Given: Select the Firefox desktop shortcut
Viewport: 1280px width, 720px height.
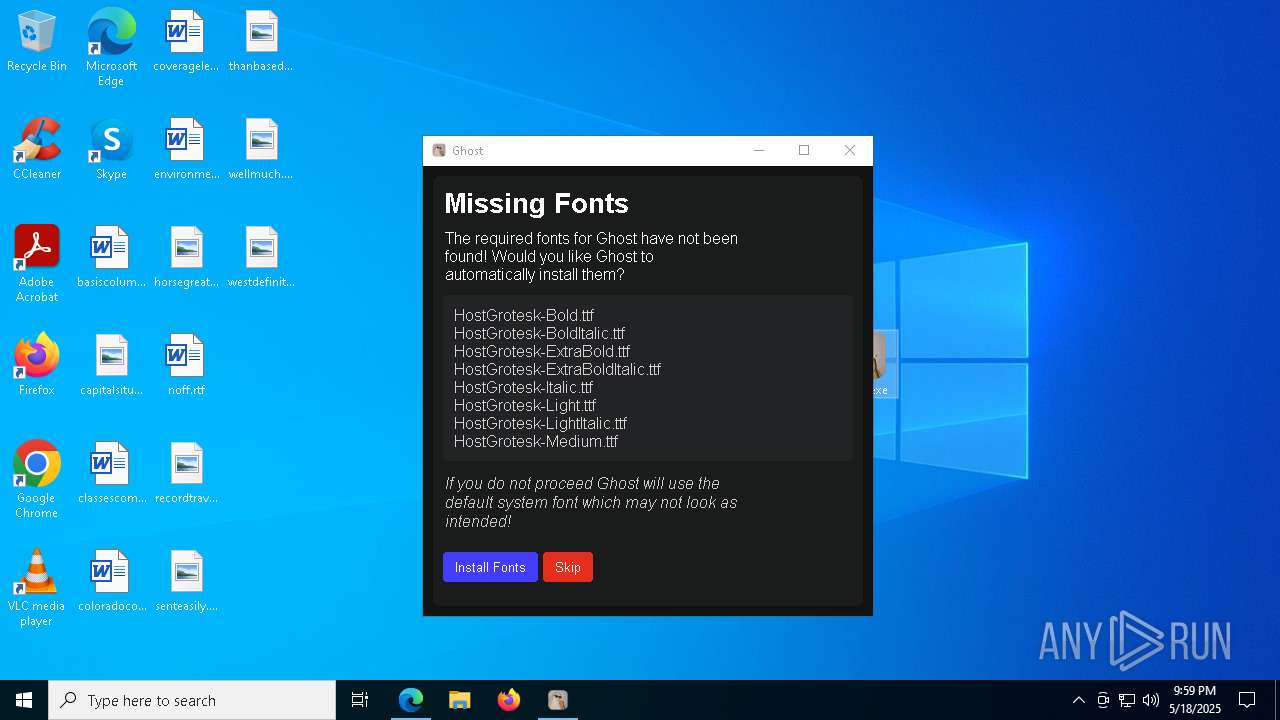Looking at the screenshot, I should 37,366.
